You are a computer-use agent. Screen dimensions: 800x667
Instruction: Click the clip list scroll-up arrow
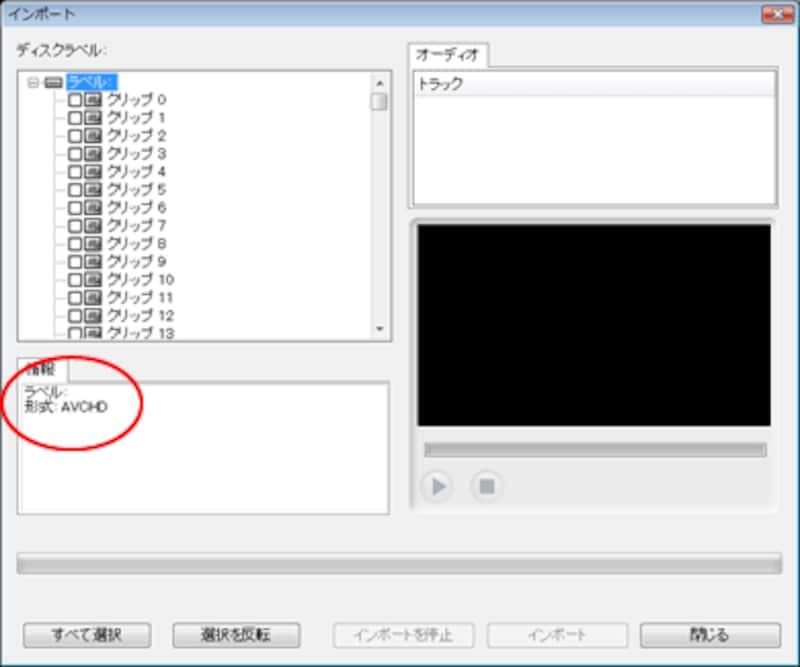380,83
